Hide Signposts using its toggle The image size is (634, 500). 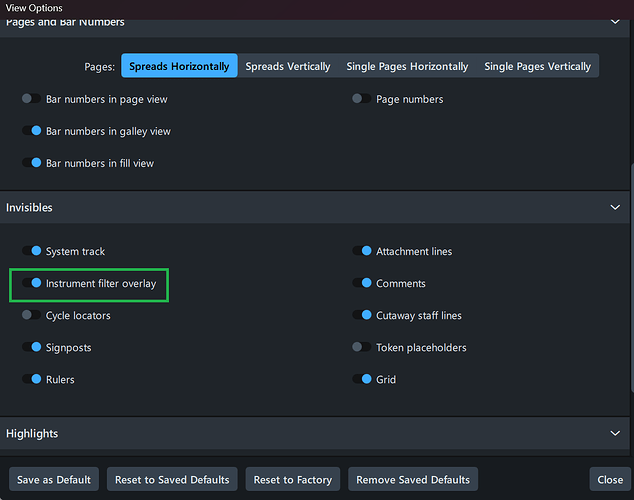(32, 347)
